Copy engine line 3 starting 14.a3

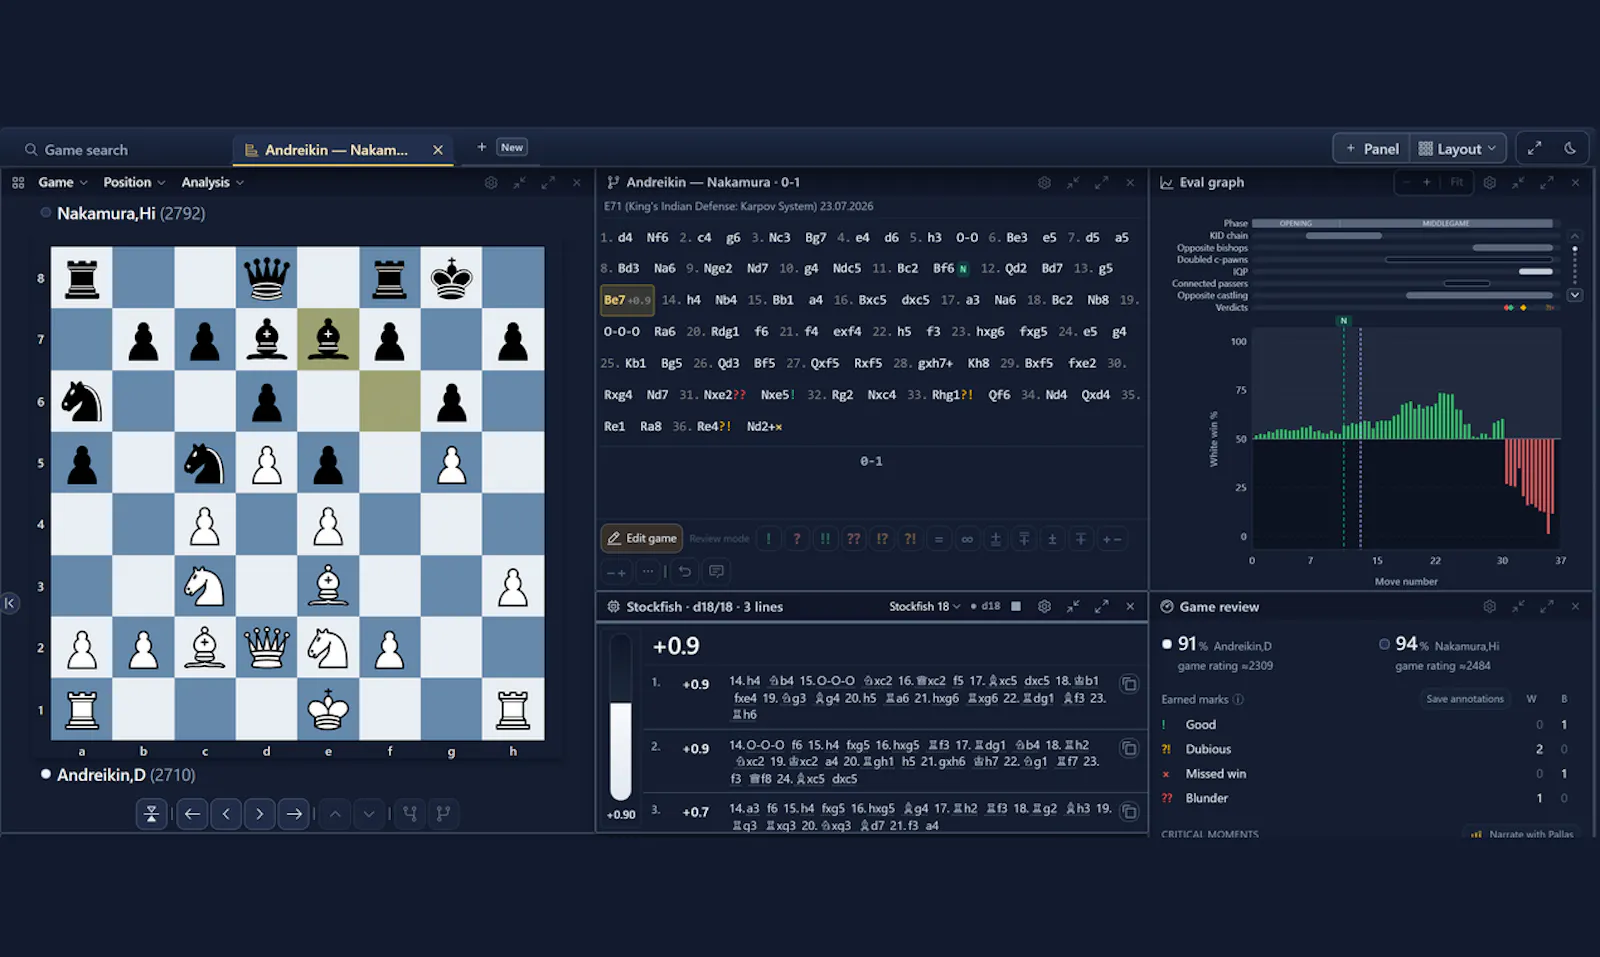[1129, 811]
